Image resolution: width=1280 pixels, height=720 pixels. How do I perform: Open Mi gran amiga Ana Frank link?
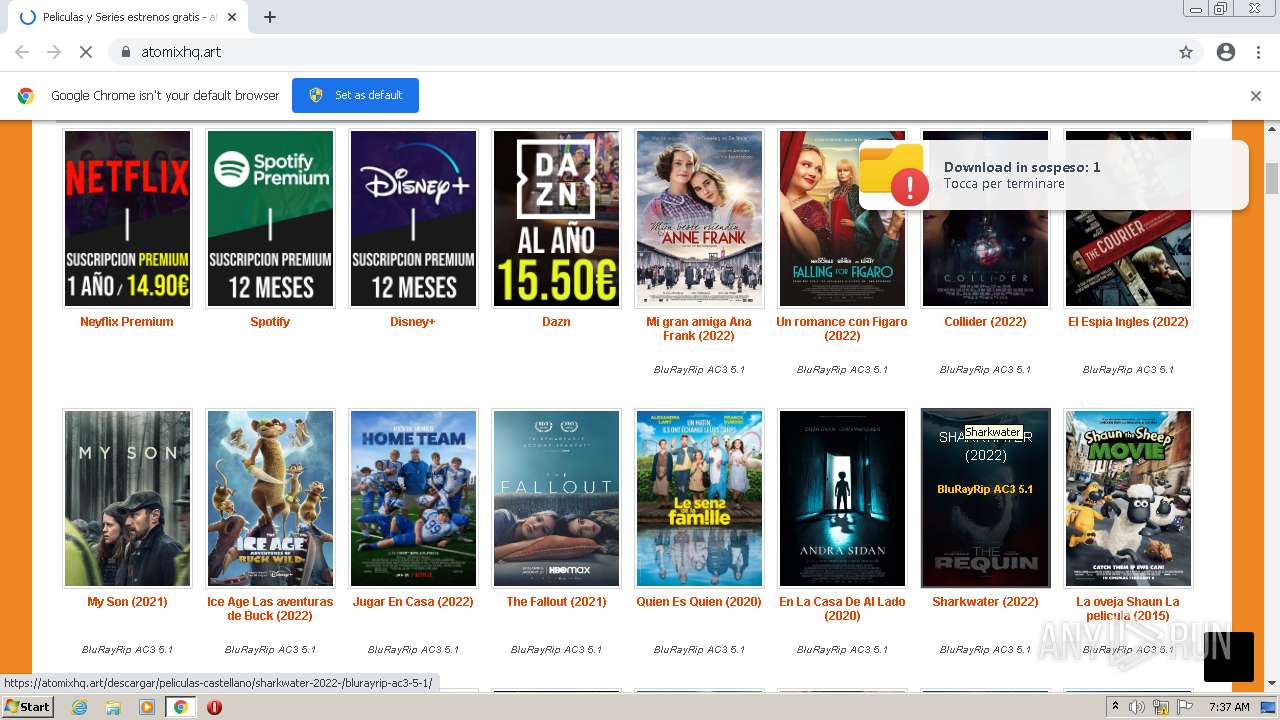pos(699,329)
